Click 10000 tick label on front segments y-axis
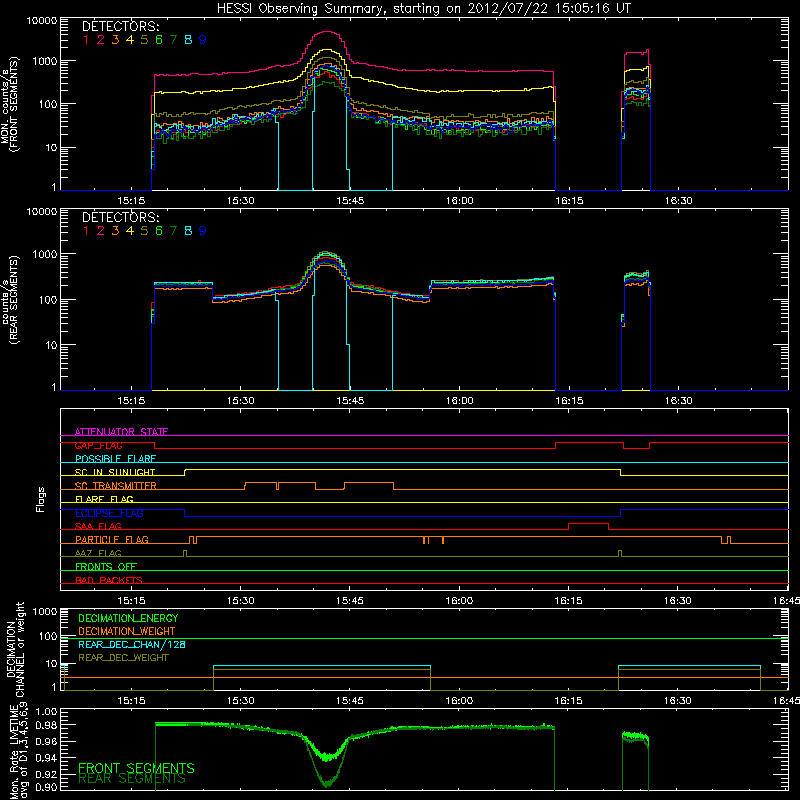800x800 pixels. 42,20
